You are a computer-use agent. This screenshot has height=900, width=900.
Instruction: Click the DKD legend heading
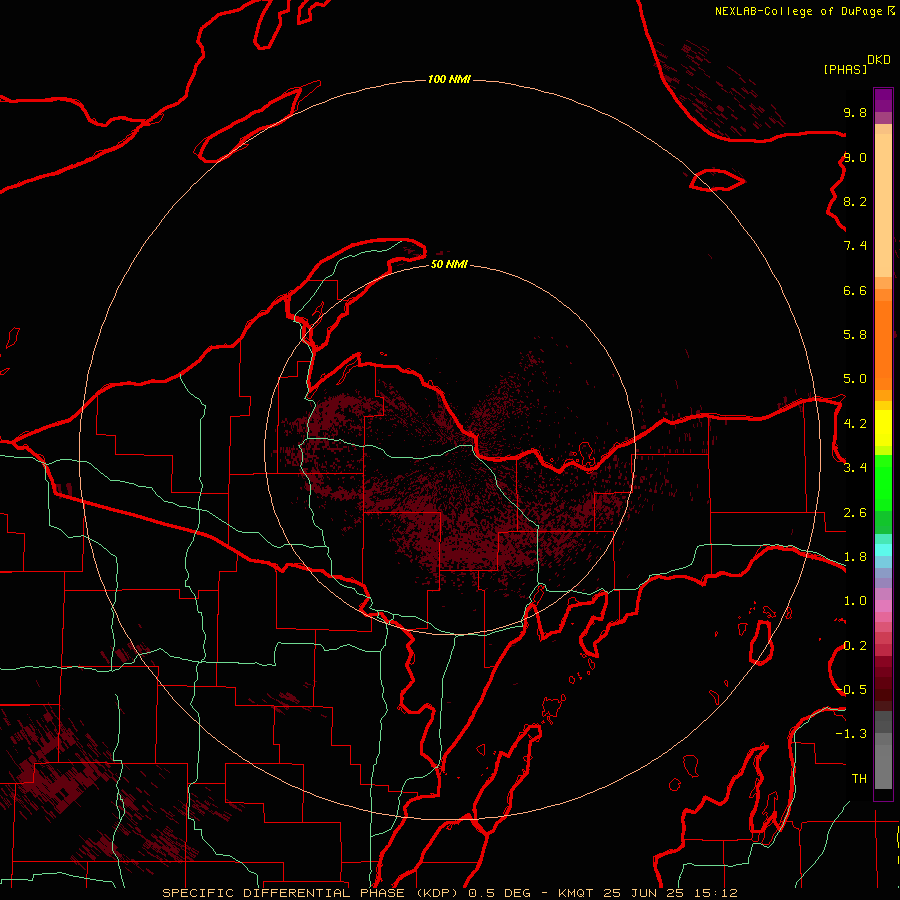click(879, 60)
